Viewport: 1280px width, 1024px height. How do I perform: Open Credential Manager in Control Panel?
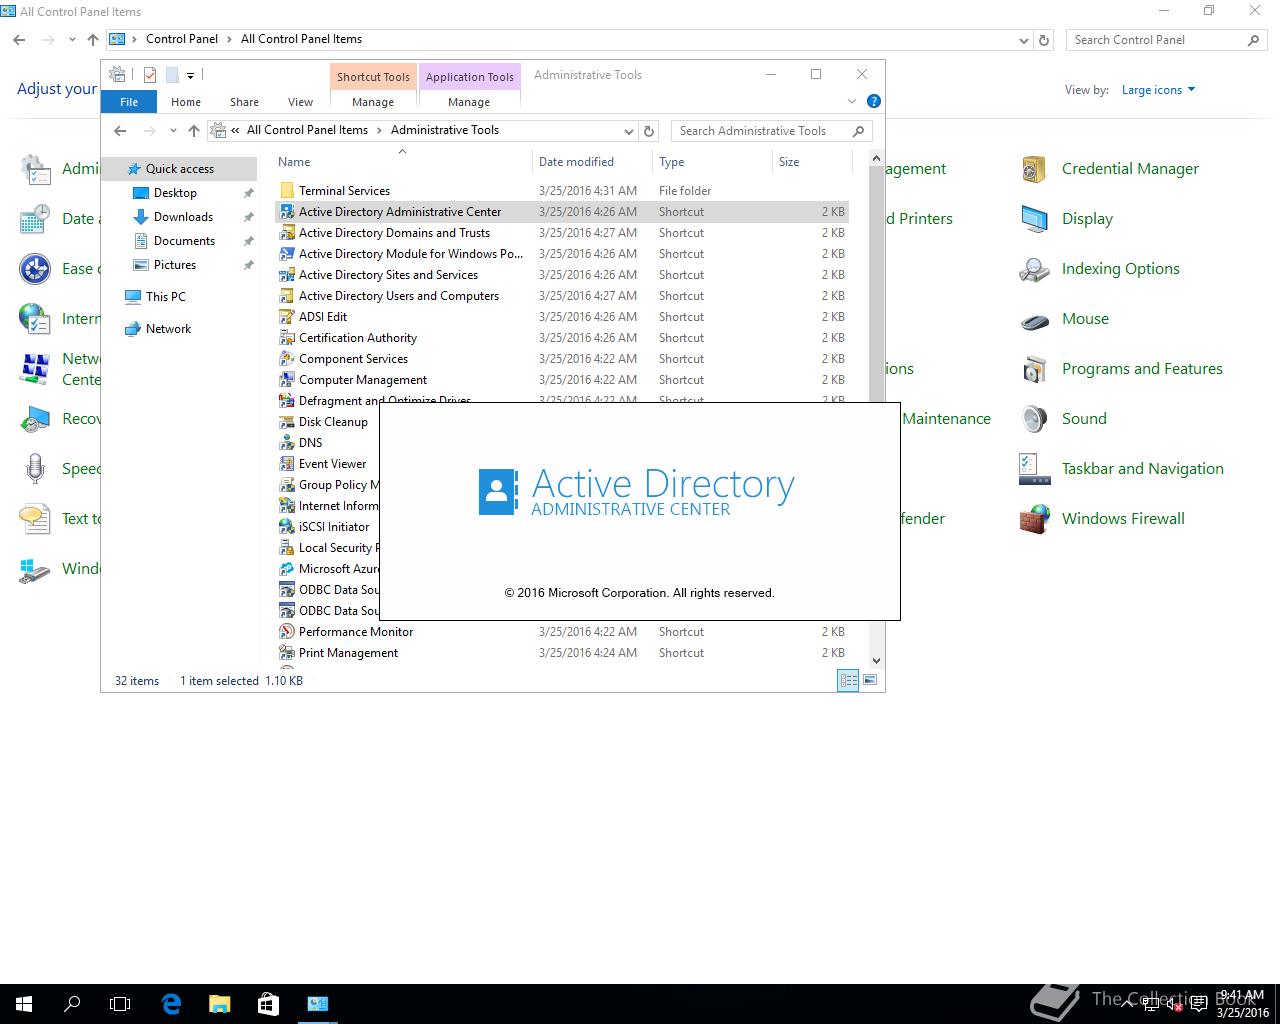pyautogui.click(x=1034, y=169)
